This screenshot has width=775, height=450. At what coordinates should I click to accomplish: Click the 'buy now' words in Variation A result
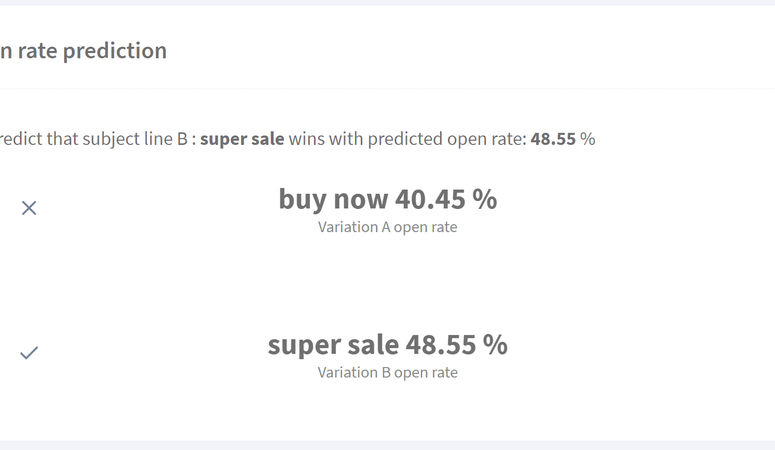pos(334,199)
